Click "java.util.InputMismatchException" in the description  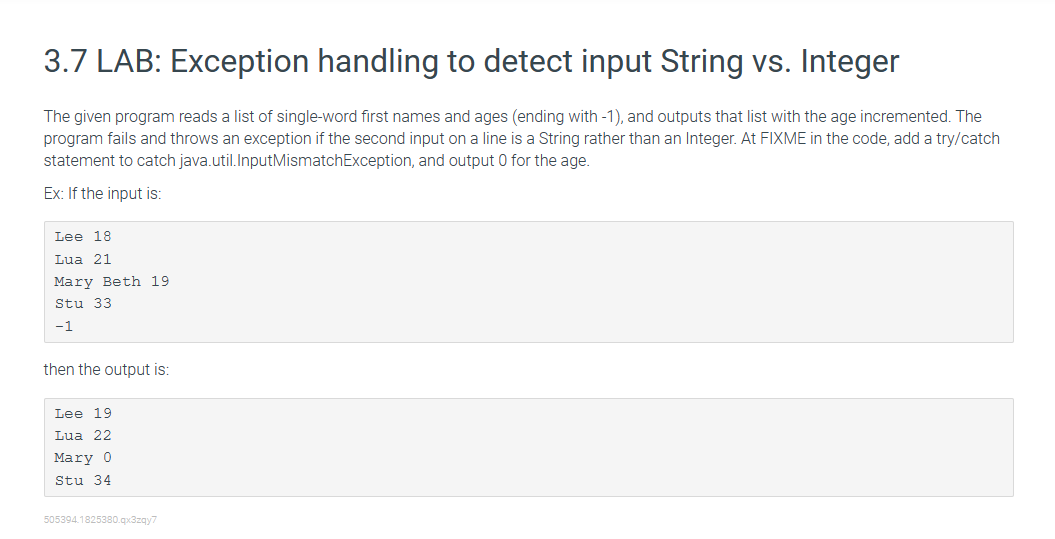coord(295,161)
